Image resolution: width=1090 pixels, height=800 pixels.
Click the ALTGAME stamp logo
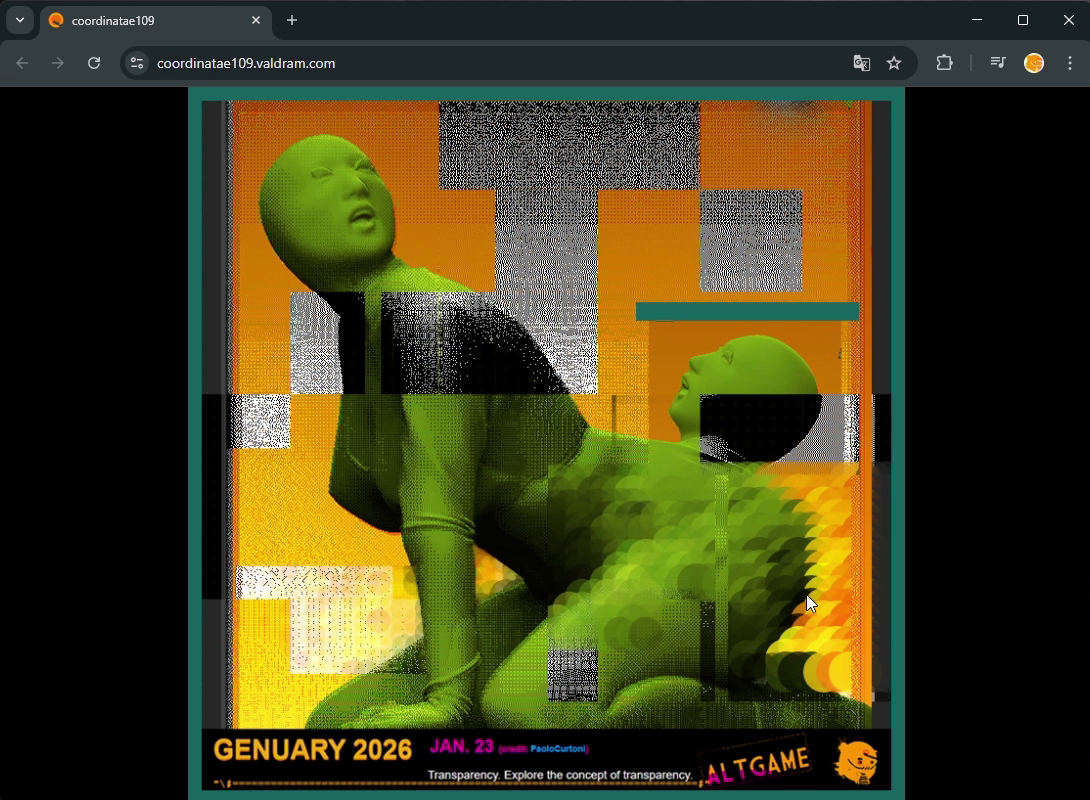tap(758, 766)
